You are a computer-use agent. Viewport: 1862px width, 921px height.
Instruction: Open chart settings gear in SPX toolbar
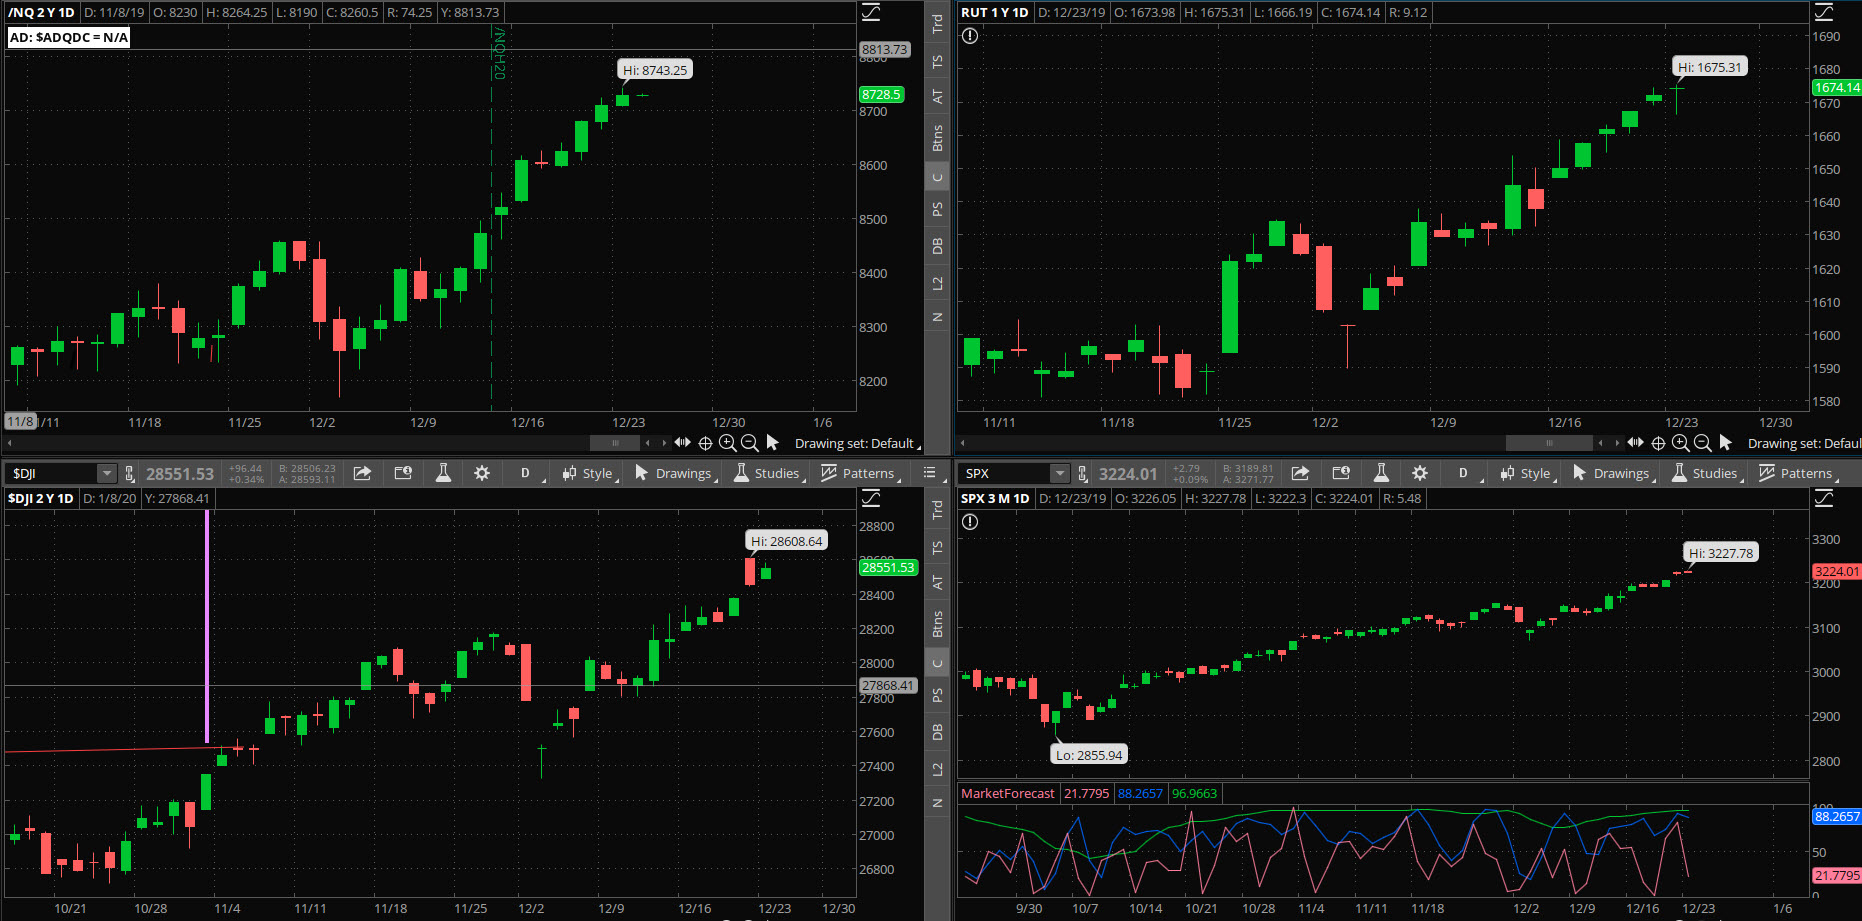(x=1420, y=473)
